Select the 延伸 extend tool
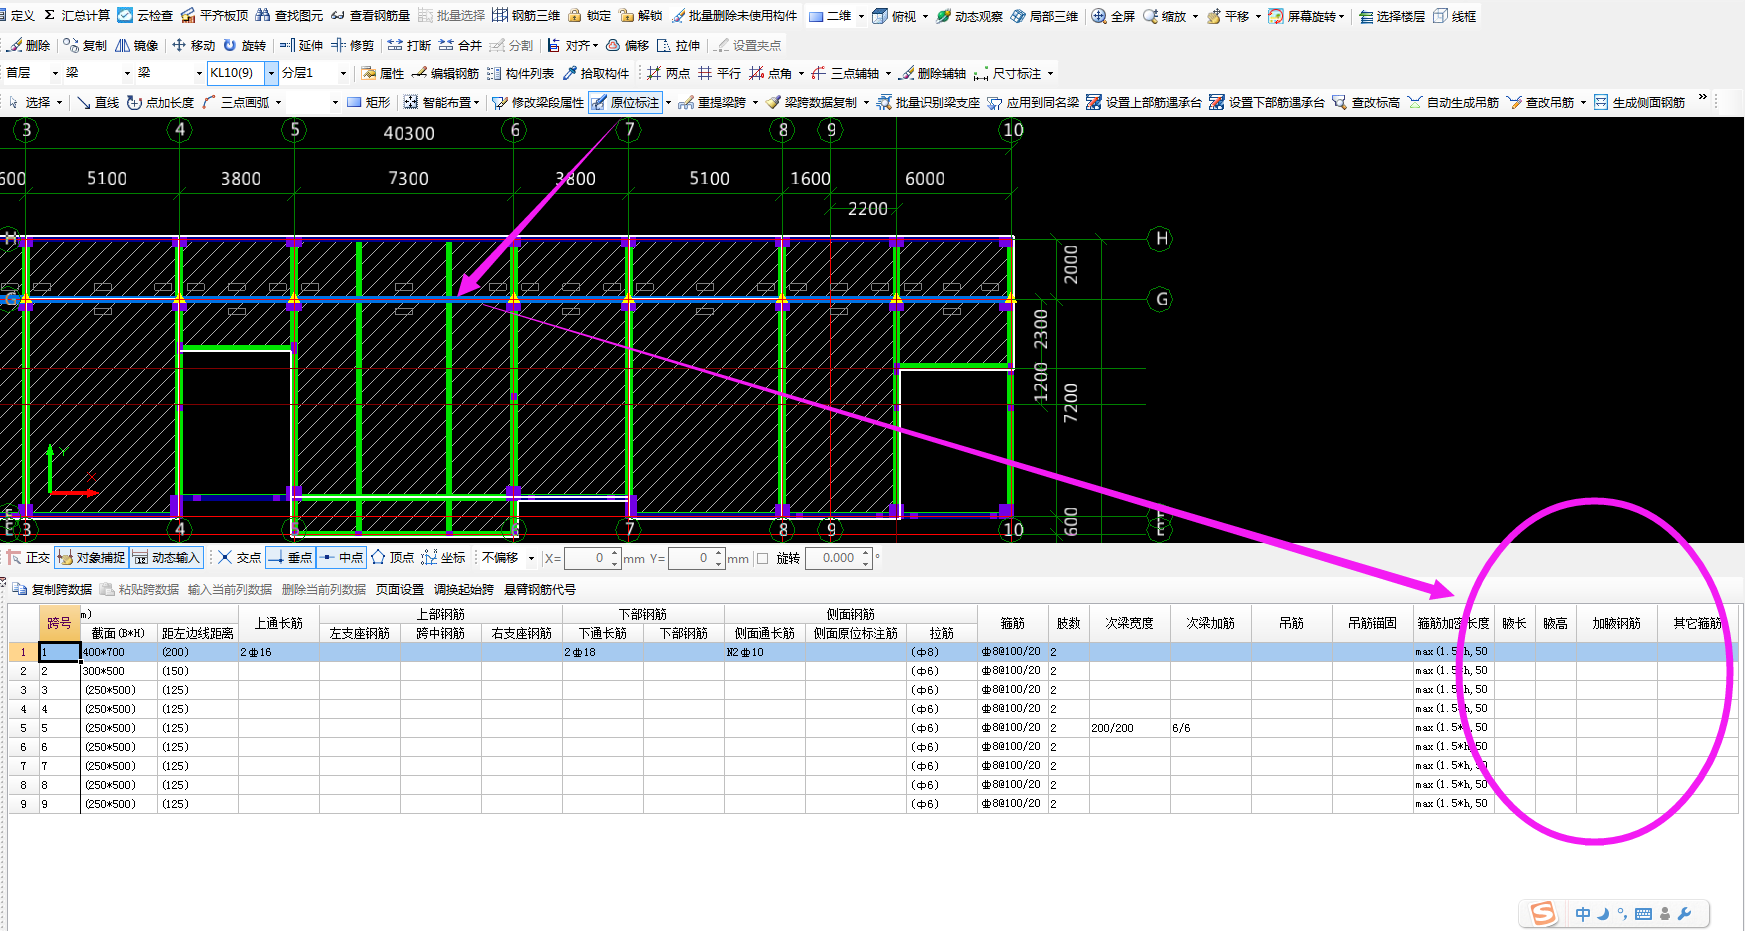1745x931 pixels. (x=301, y=45)
